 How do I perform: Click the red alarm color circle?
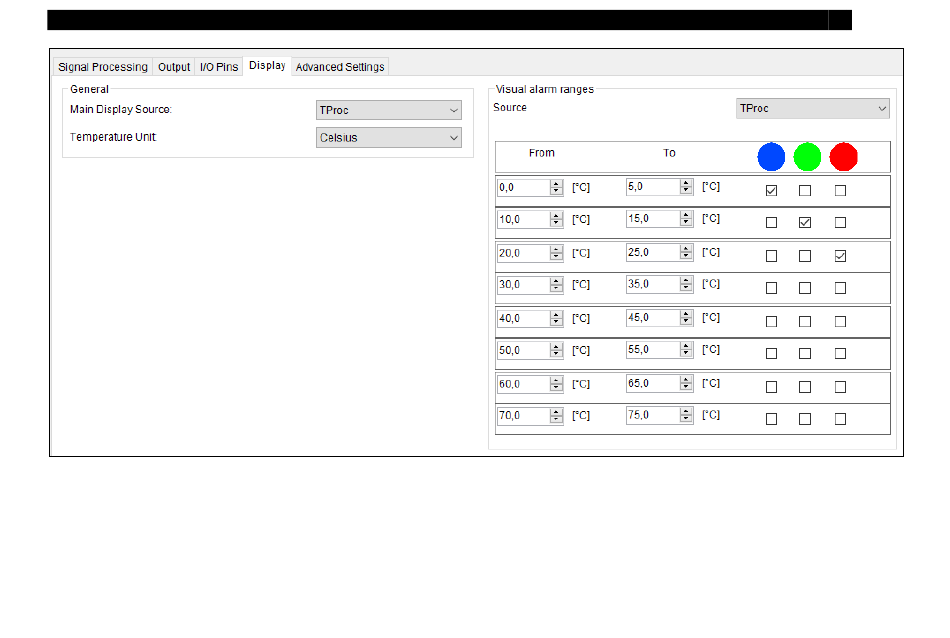[x=844, y=157]
